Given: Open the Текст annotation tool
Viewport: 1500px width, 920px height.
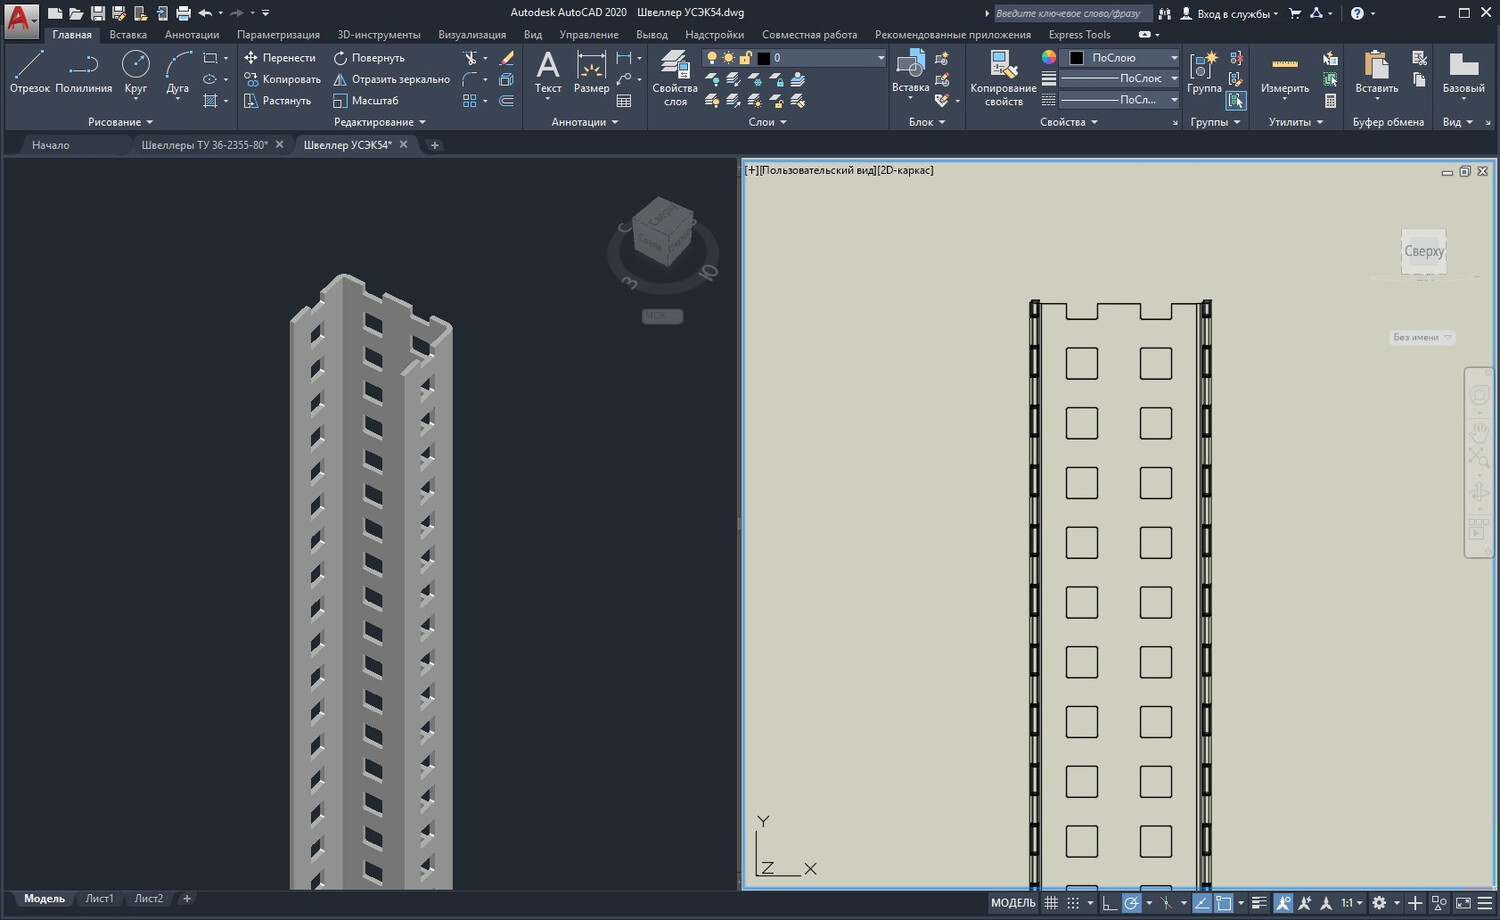Looking at the screenshot, I should pyautogui.click(x=548, y=72).
